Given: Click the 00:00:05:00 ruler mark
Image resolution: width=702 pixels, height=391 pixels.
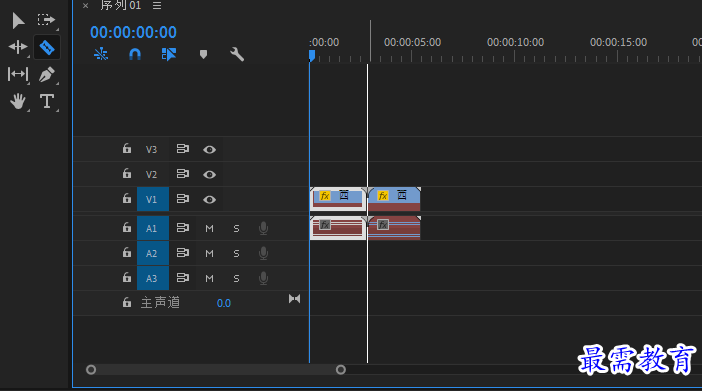Looking at the screenshot, I should [x=412, y=43].
